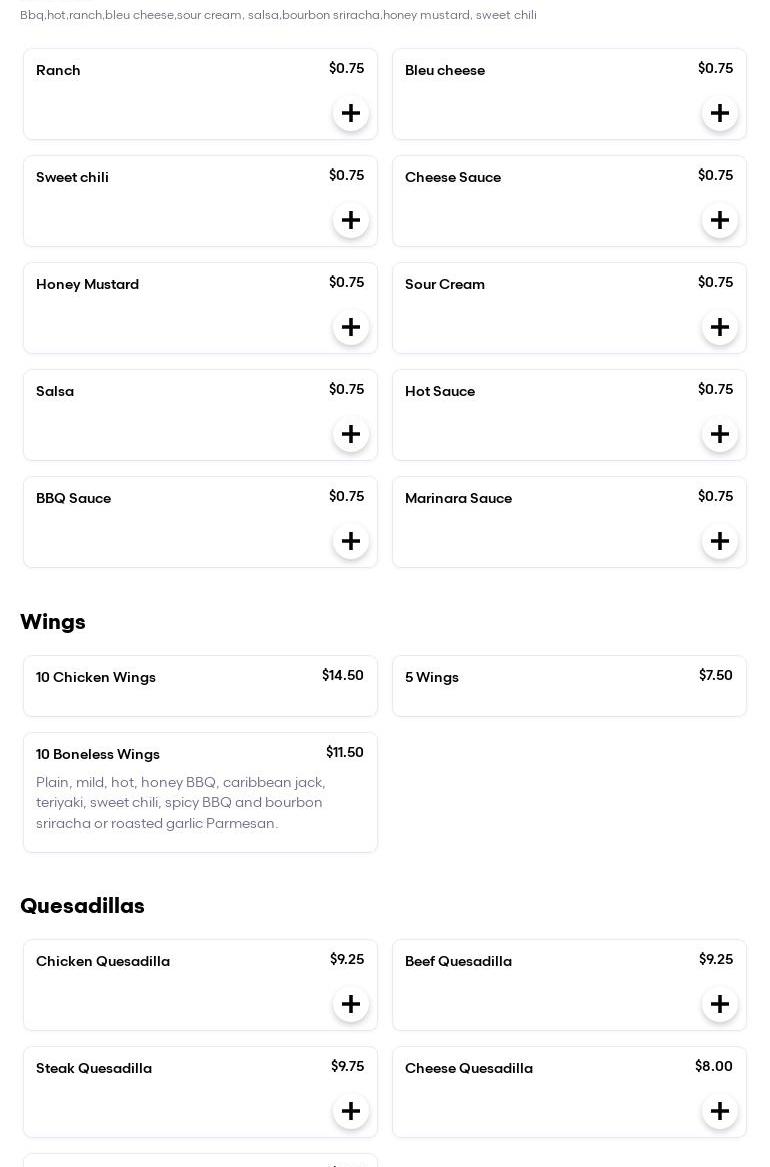770x1167 pixels.
Task: Add Honey Mustard with plus icon
Action: 351,327
